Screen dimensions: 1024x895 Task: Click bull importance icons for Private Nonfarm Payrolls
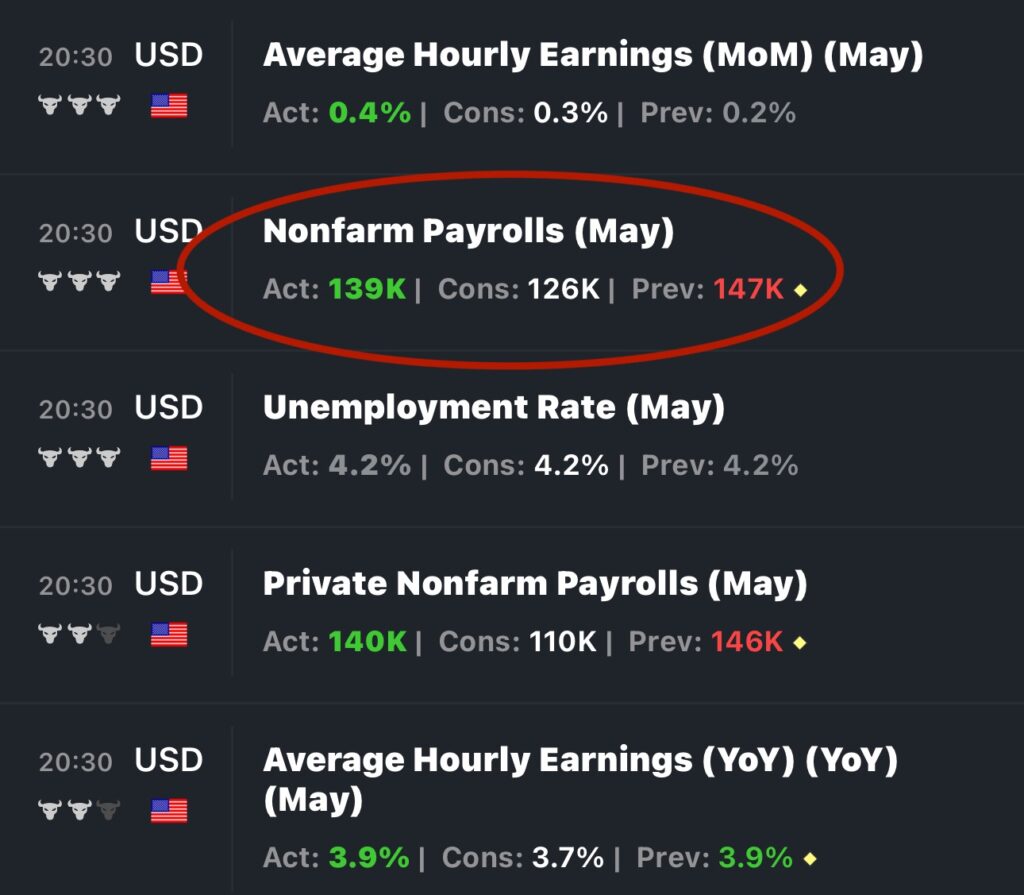click(78, 634)
